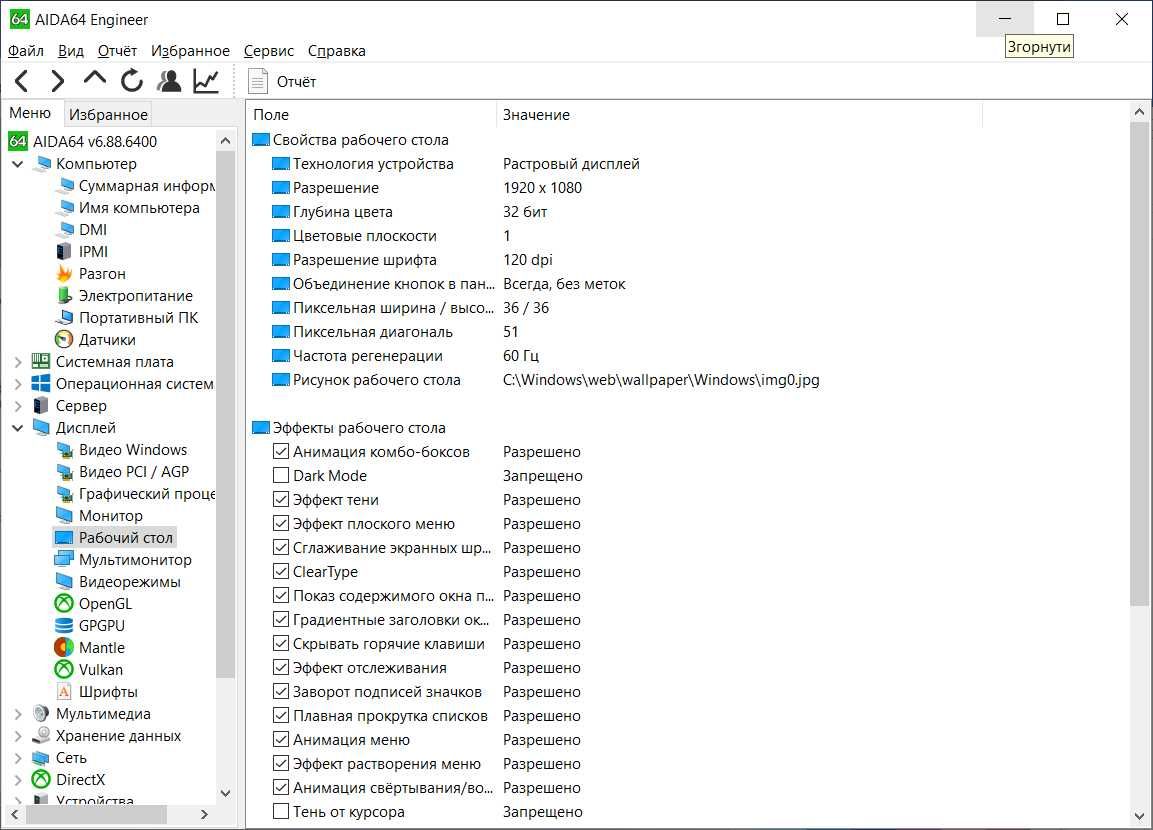Click the Хранение данных disk icon
Image resolution: width=1153 pixels, height=830 pixels.
(x=41, y=735)
